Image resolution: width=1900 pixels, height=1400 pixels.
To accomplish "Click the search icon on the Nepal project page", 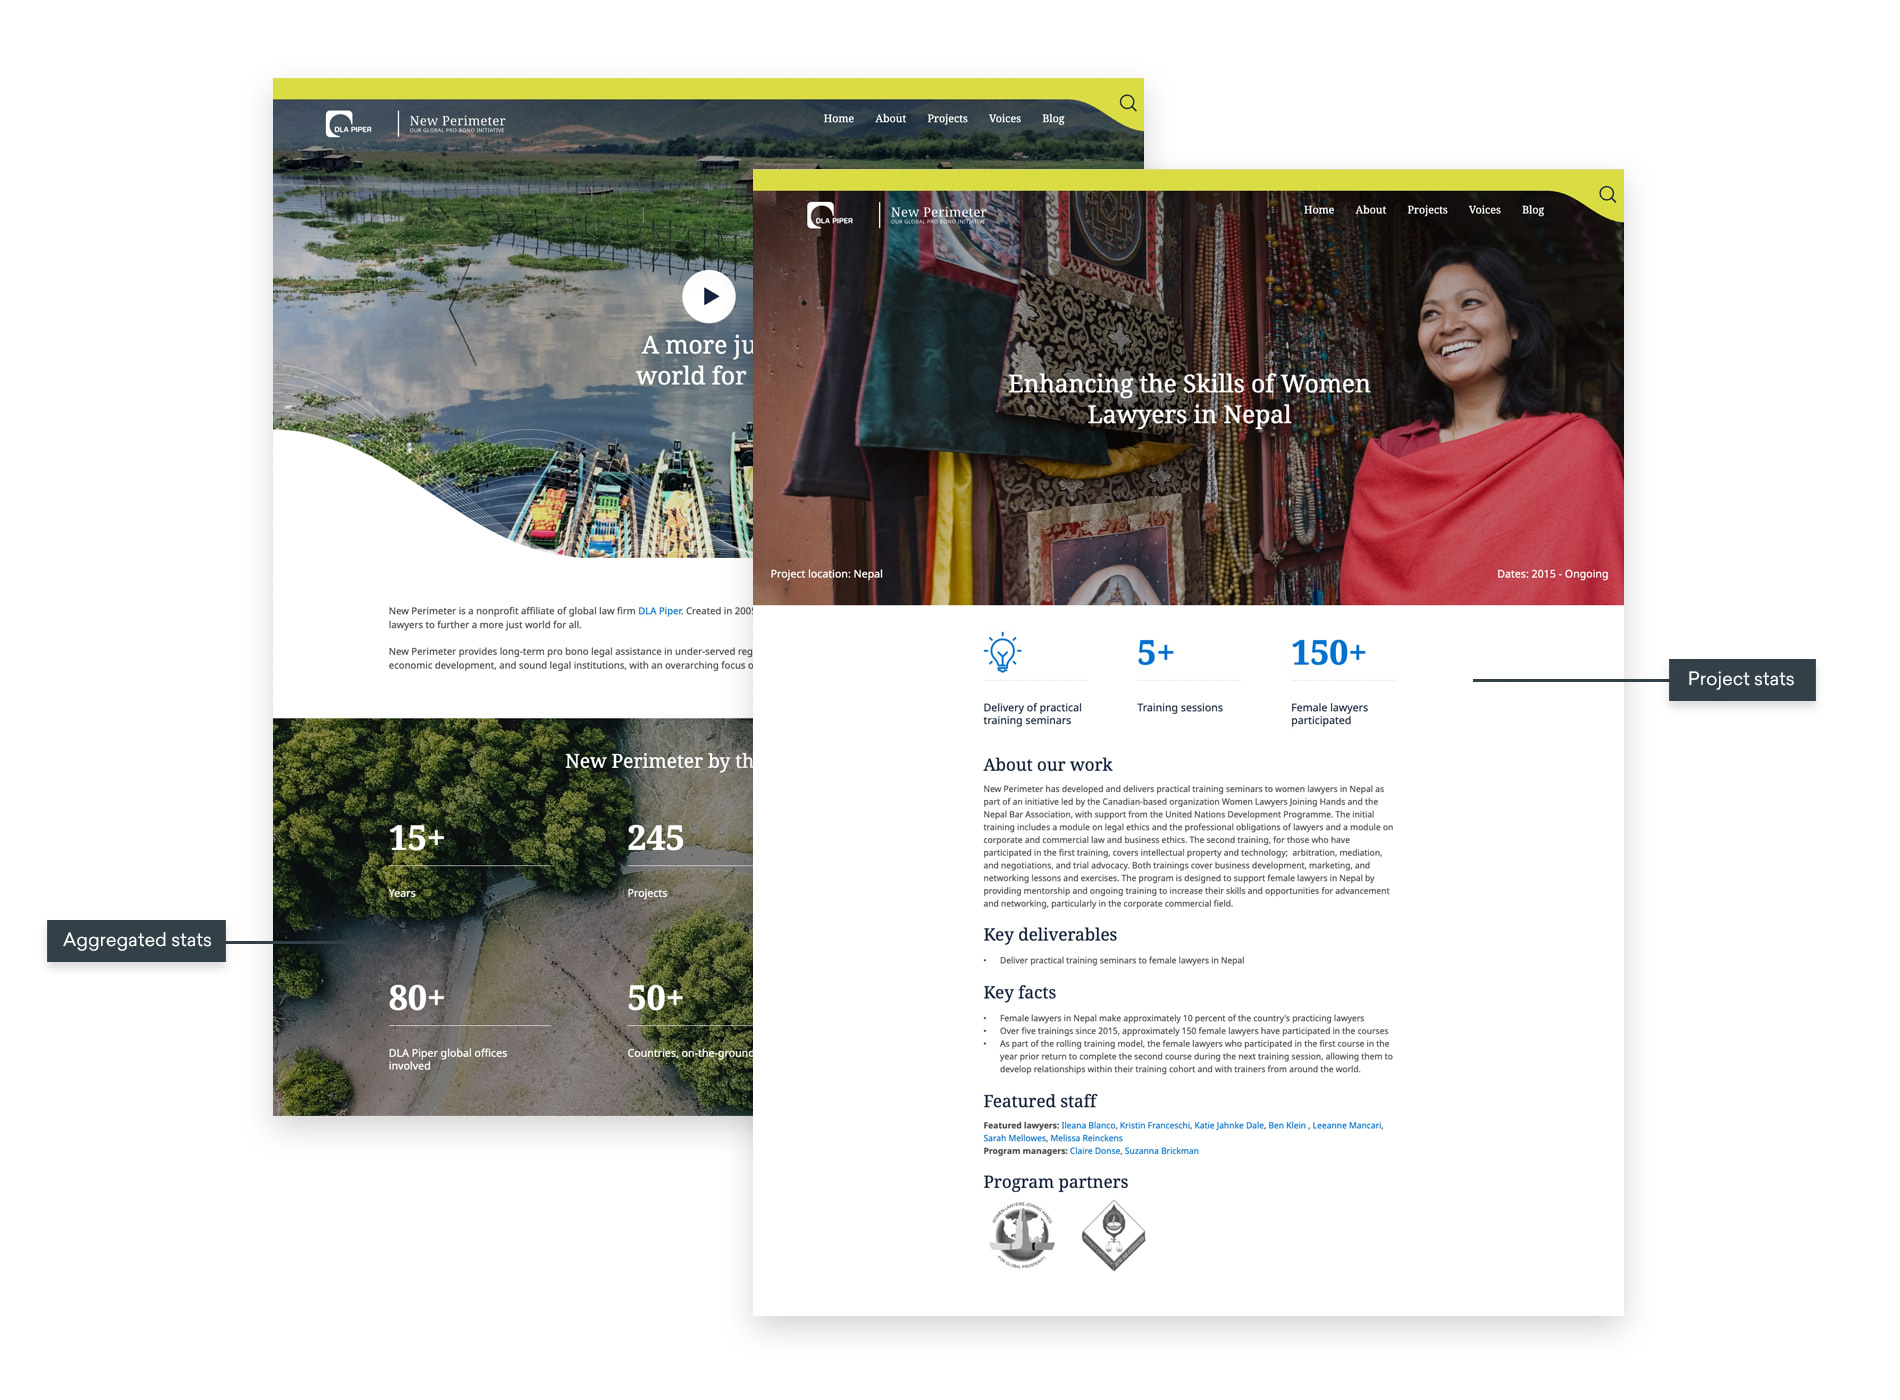I will click(1607, 194).
